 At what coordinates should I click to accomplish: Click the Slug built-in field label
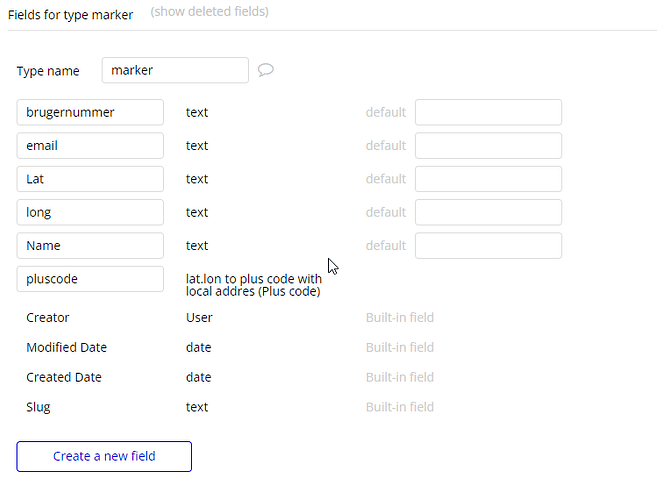tap(38, 407)
